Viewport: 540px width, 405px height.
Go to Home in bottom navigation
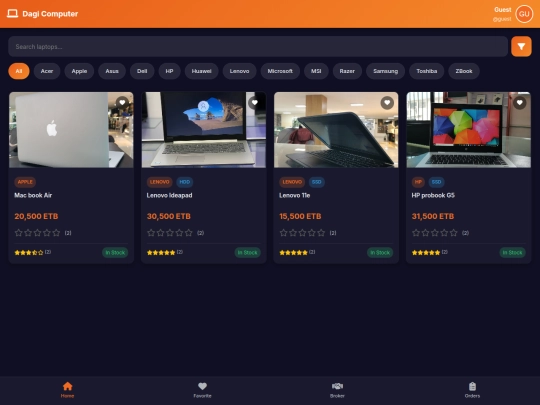(68, 390)
